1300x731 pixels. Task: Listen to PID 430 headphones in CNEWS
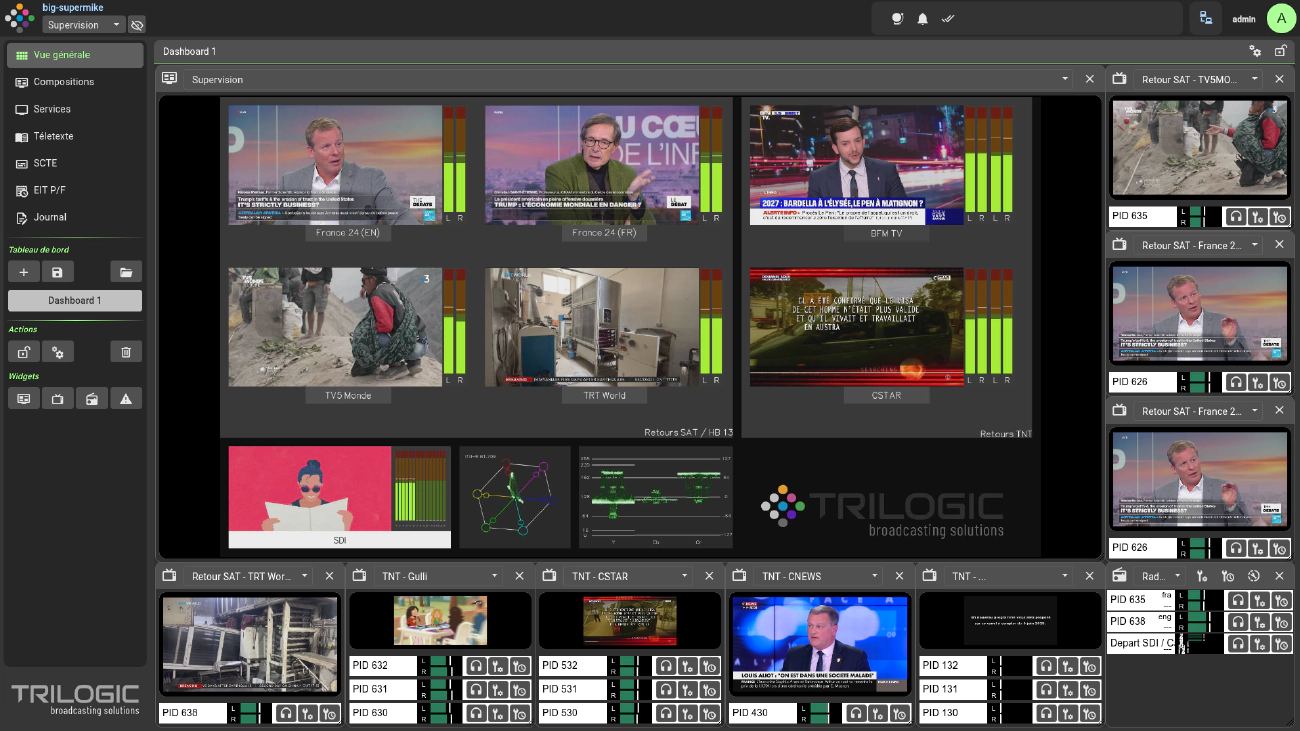855,713
